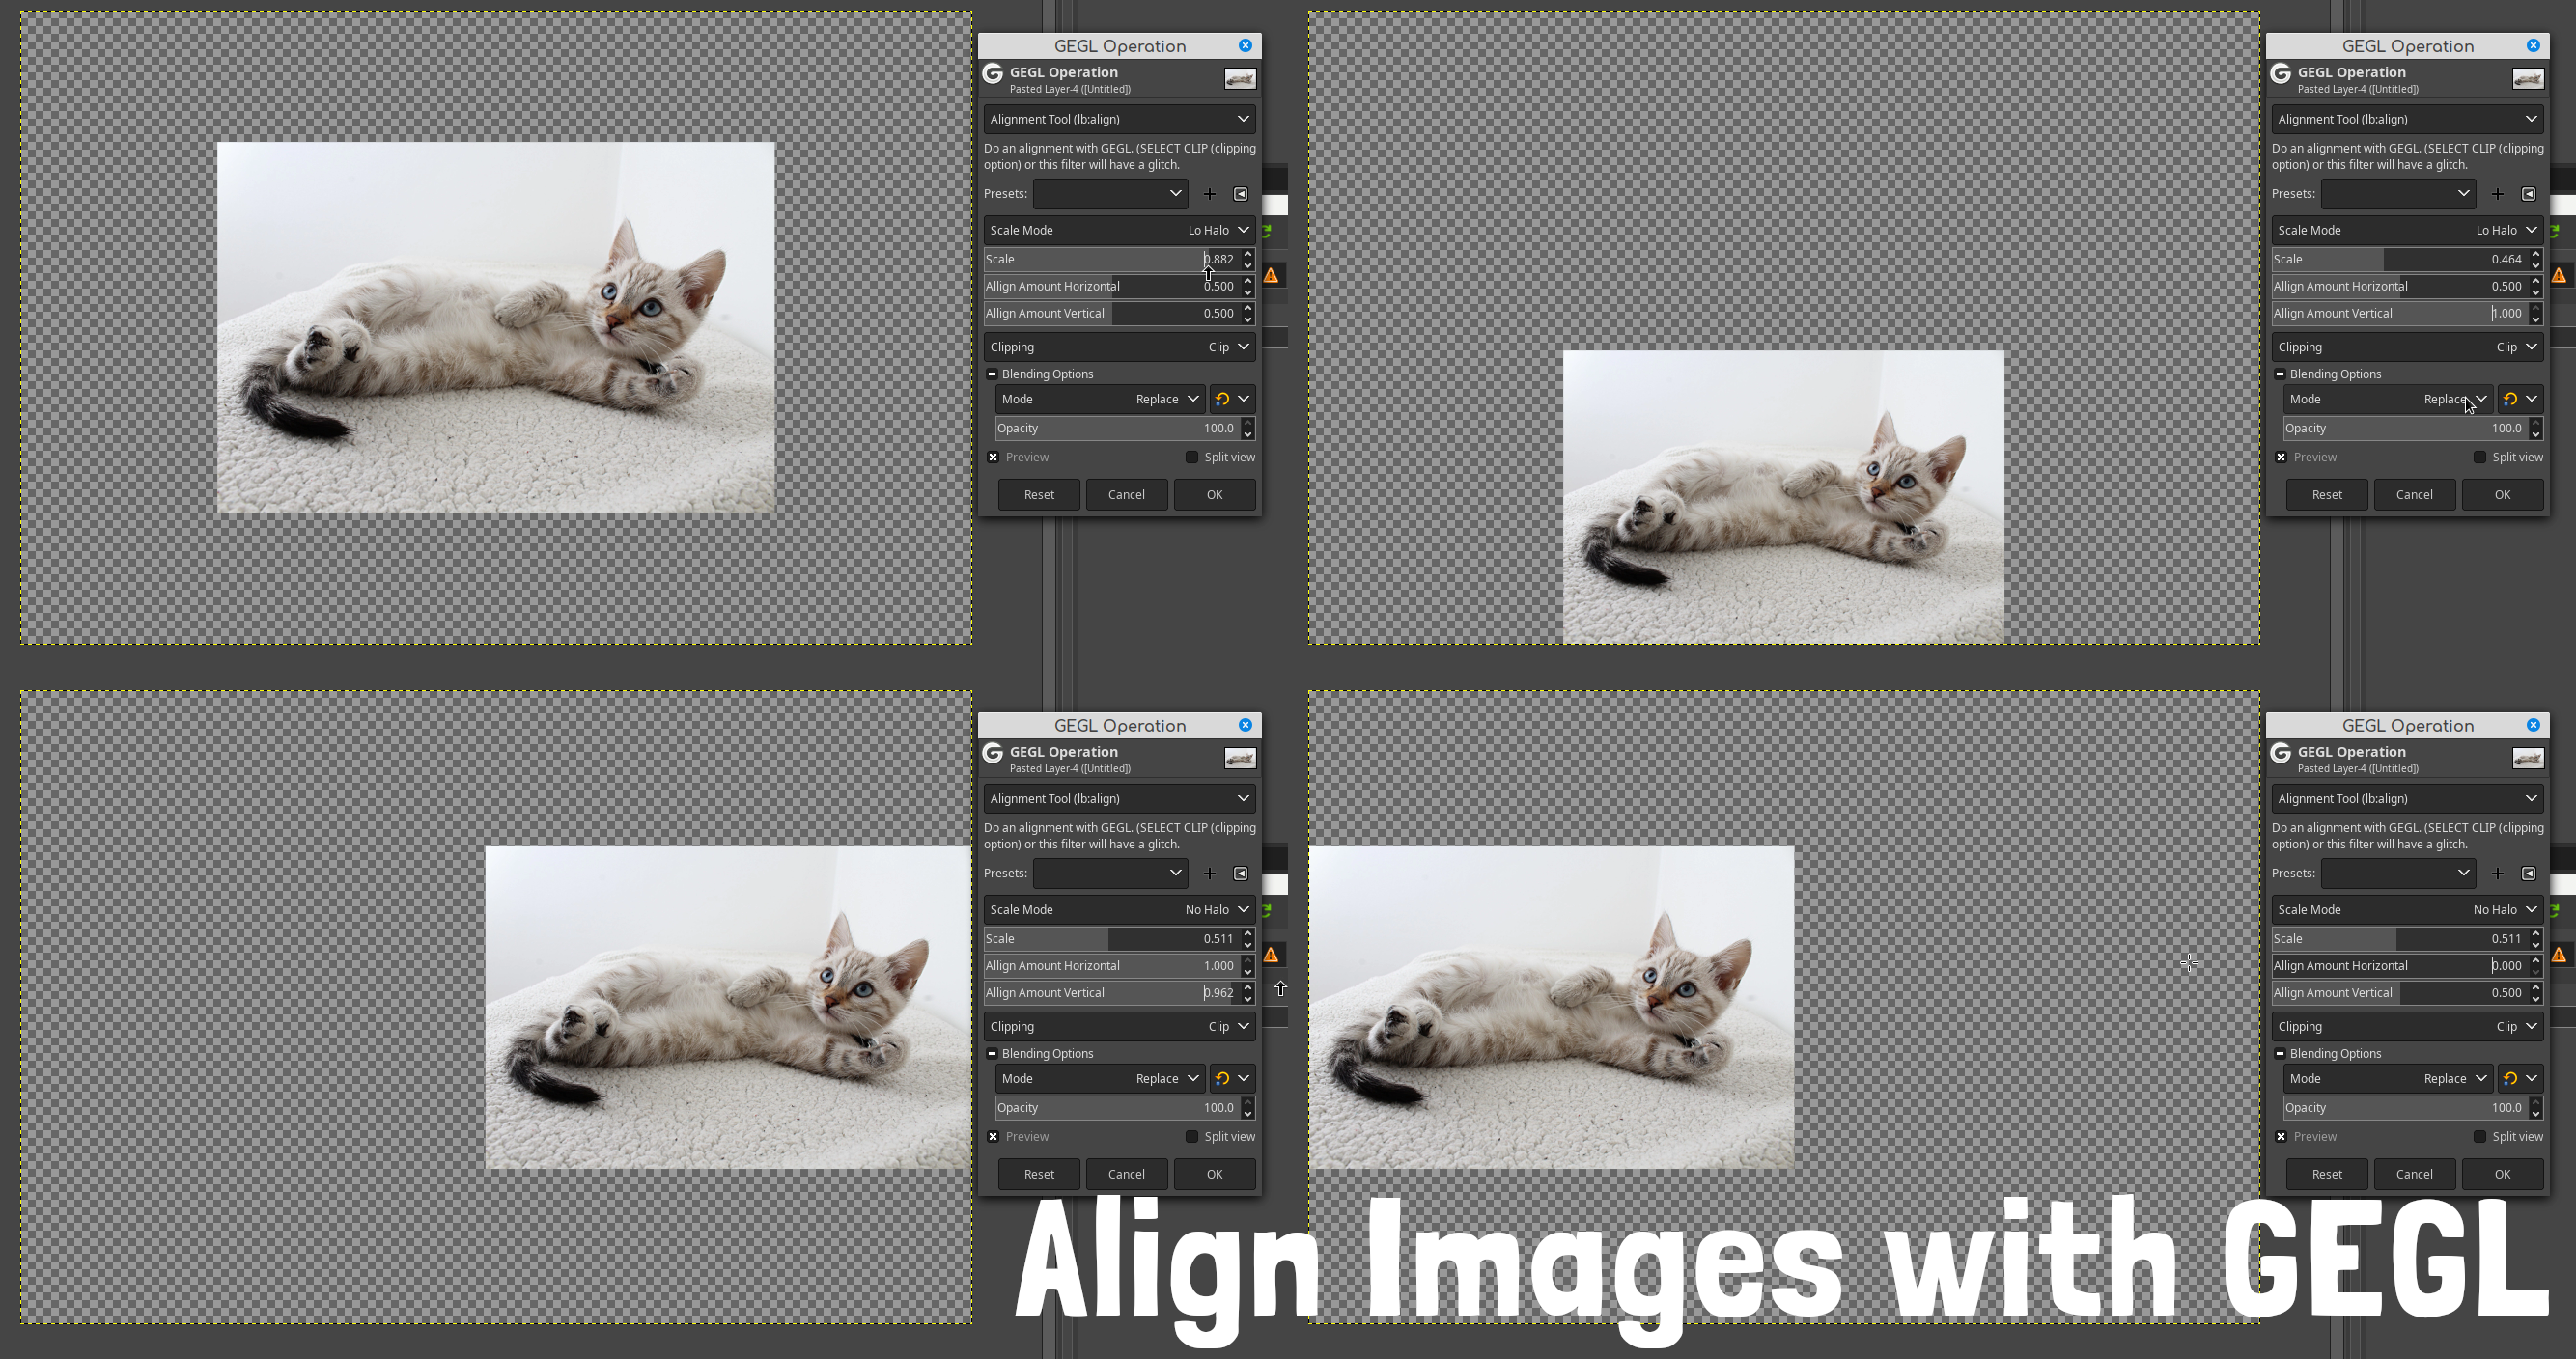The height and width of the screenshot is (1359, 2576).
Task: Click Reset in the Vertical 0.962 dialog
Action: (x=1039, y=1174)
